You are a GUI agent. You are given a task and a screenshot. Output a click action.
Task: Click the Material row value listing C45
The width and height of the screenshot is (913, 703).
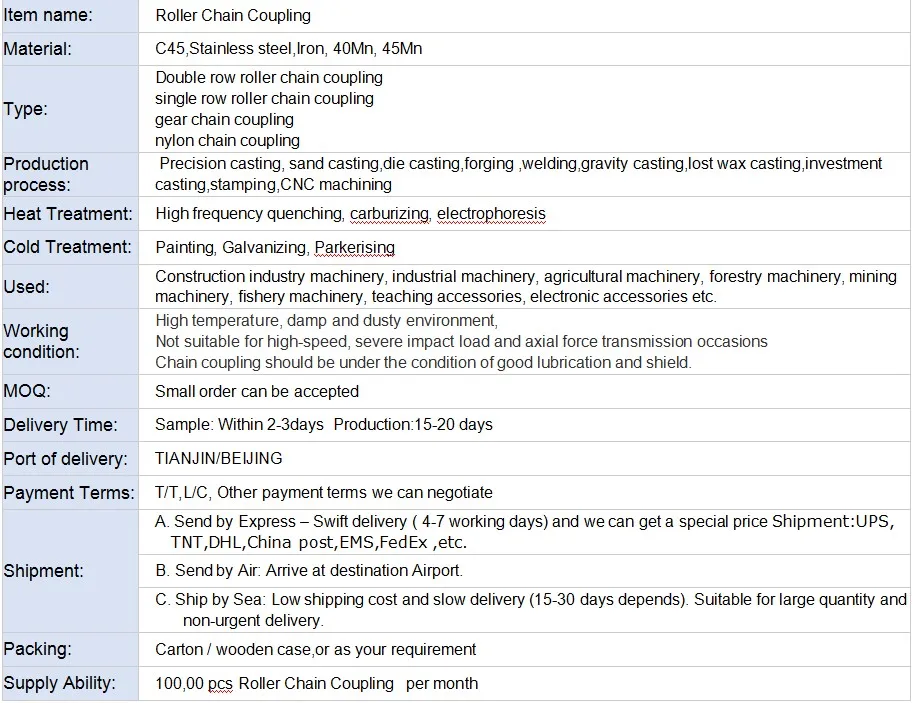pyautogui.click(x=288, y=48)
